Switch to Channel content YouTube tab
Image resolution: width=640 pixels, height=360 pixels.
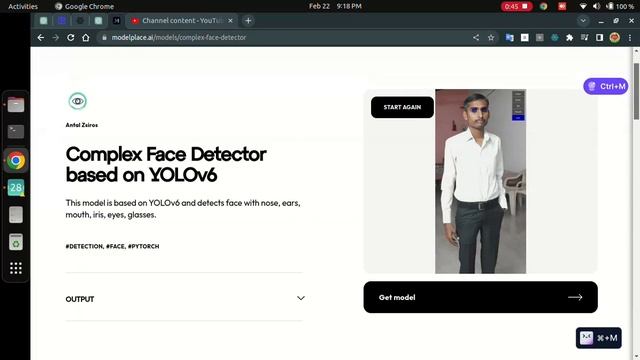[182, 20]
